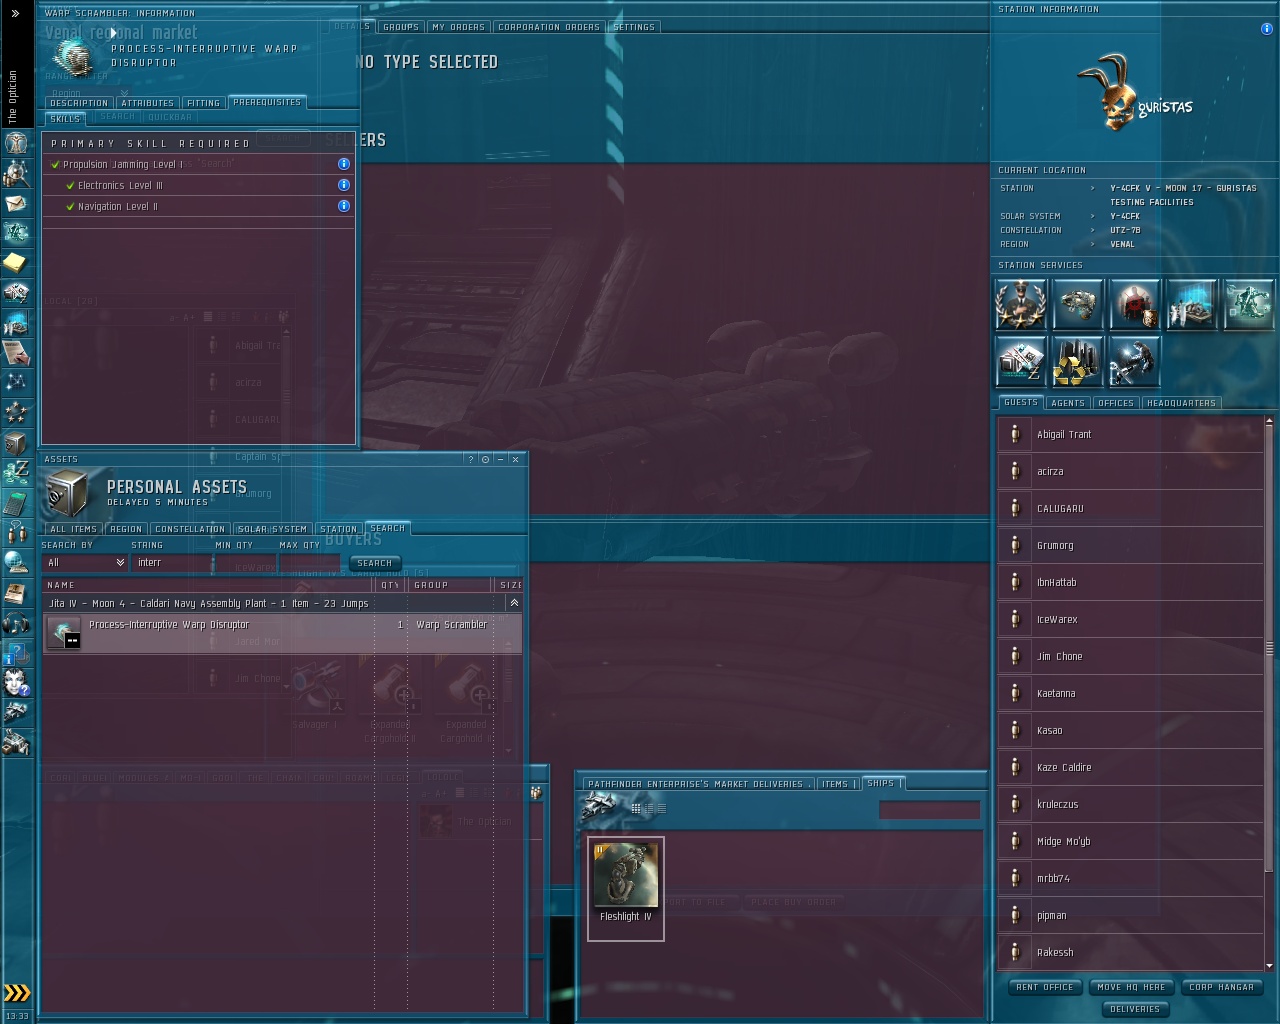Open the assets safe icon in sidebar
Screen dimensions: 1280x1024
(x=16, y=442)
